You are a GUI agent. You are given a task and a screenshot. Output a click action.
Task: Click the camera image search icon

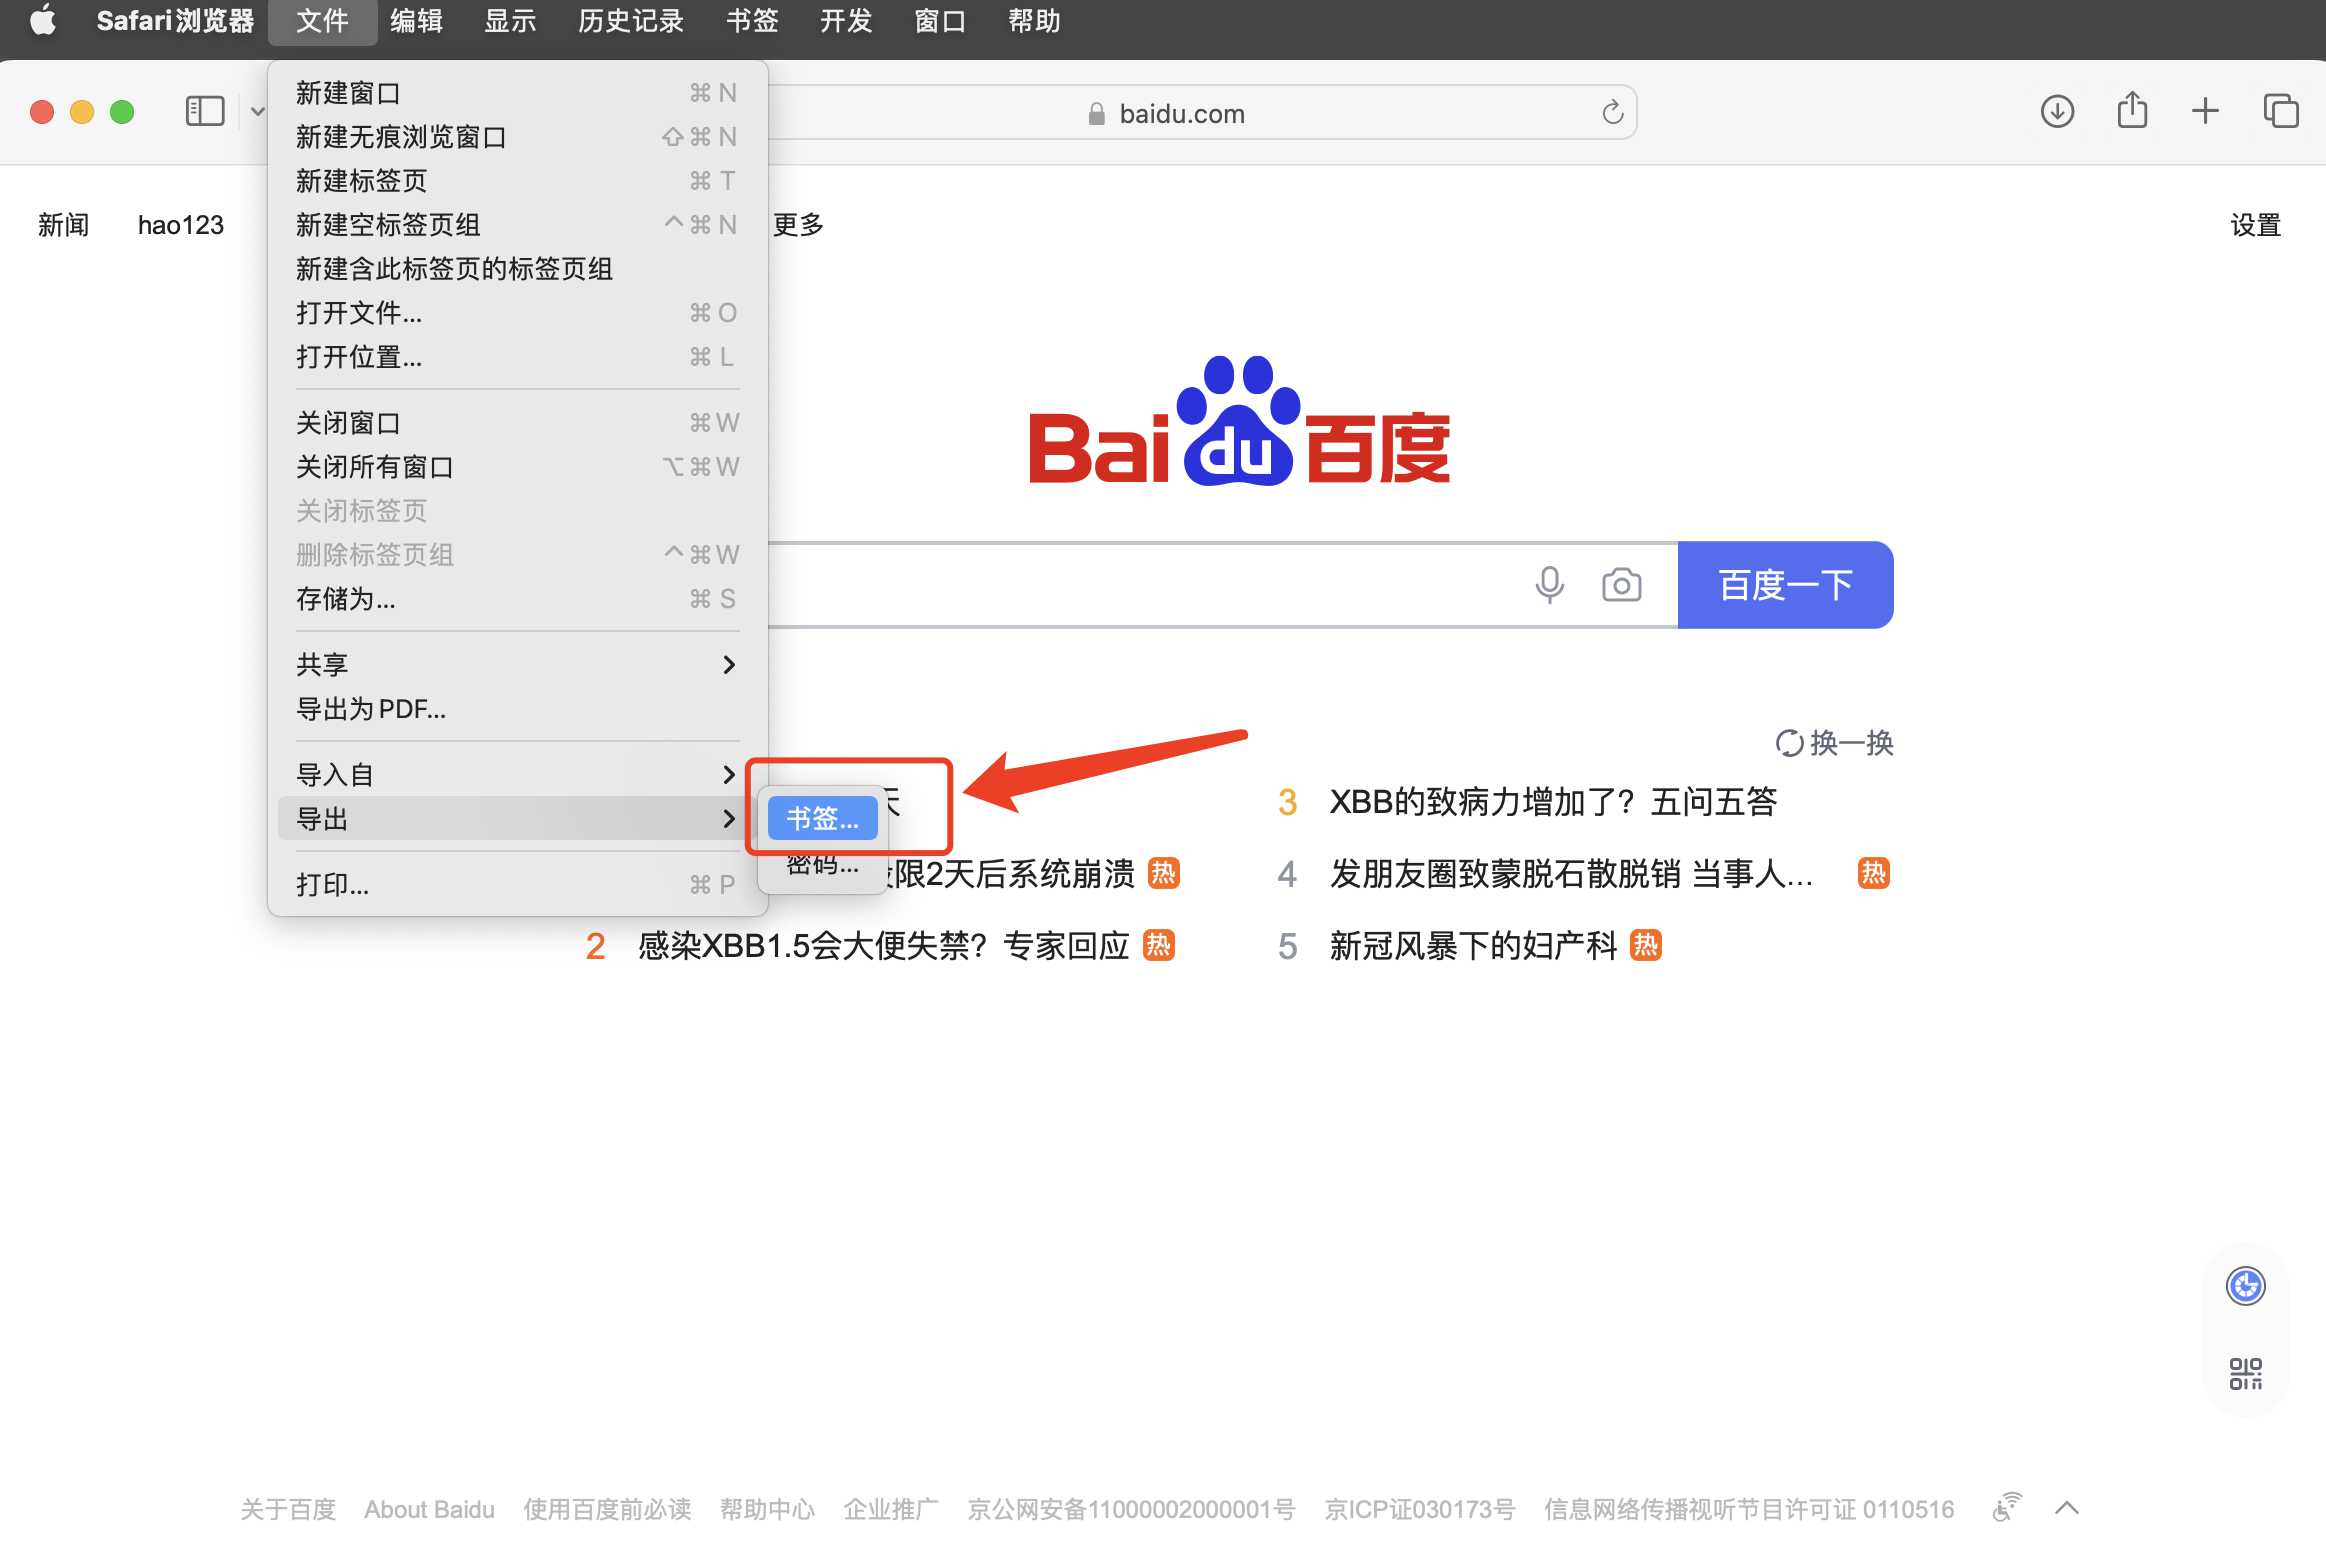point(1621,585)
